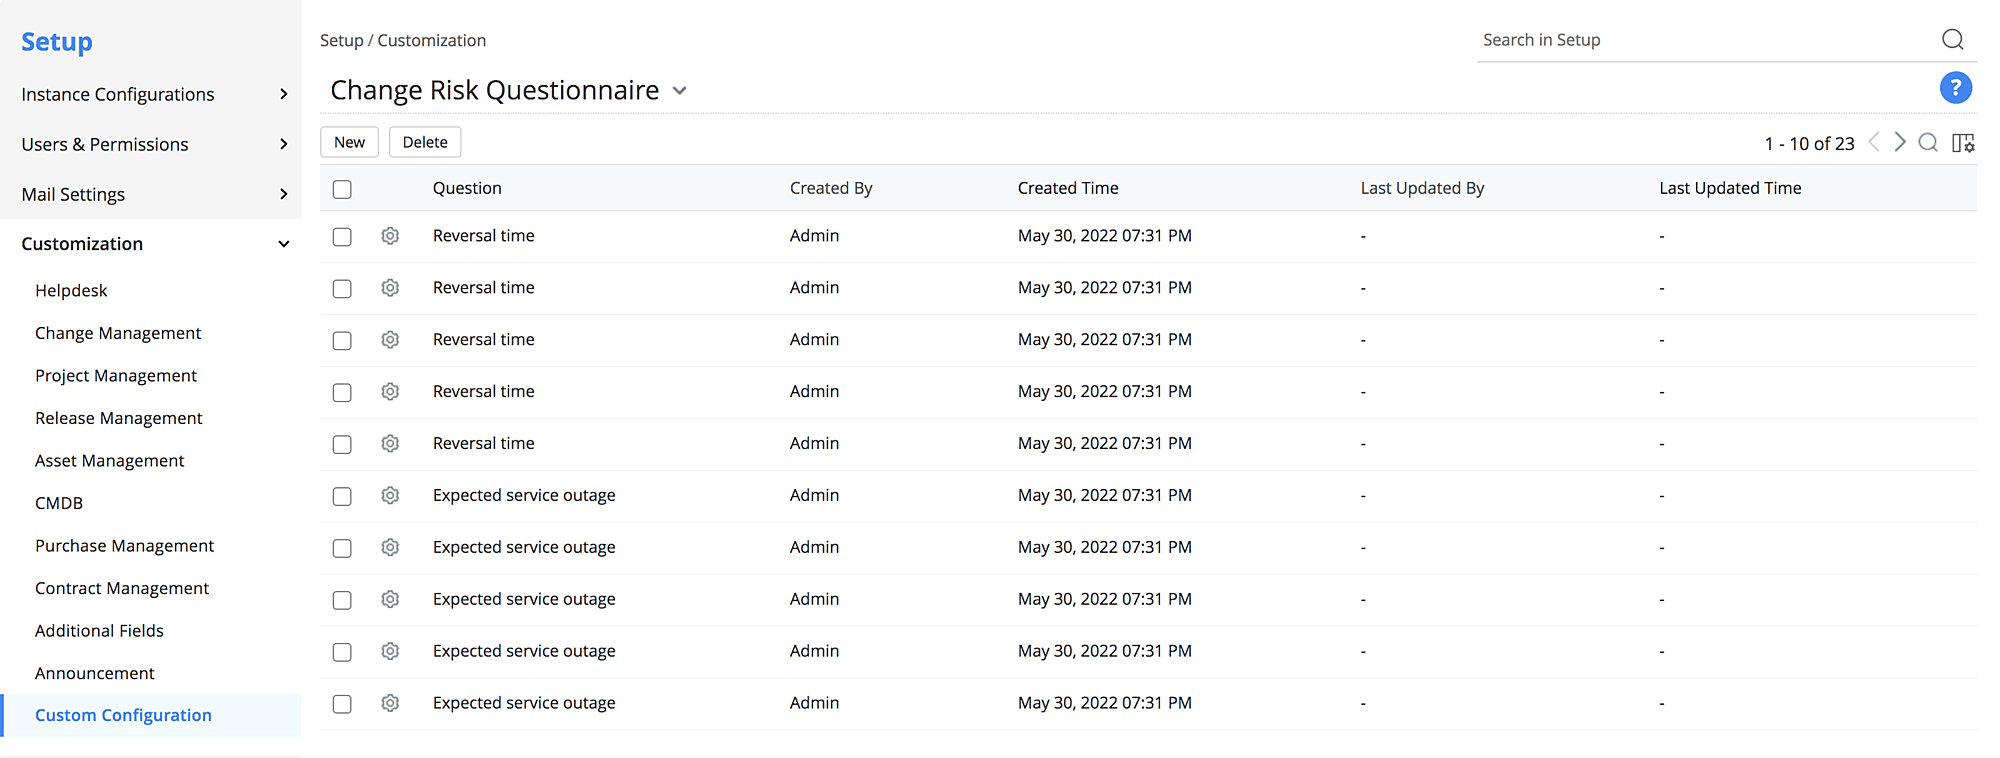Expand Mail Settings section
Image resolution: width=2000 pixels, height=758 pixels.
pyautogui.click(x=283, y=194)
